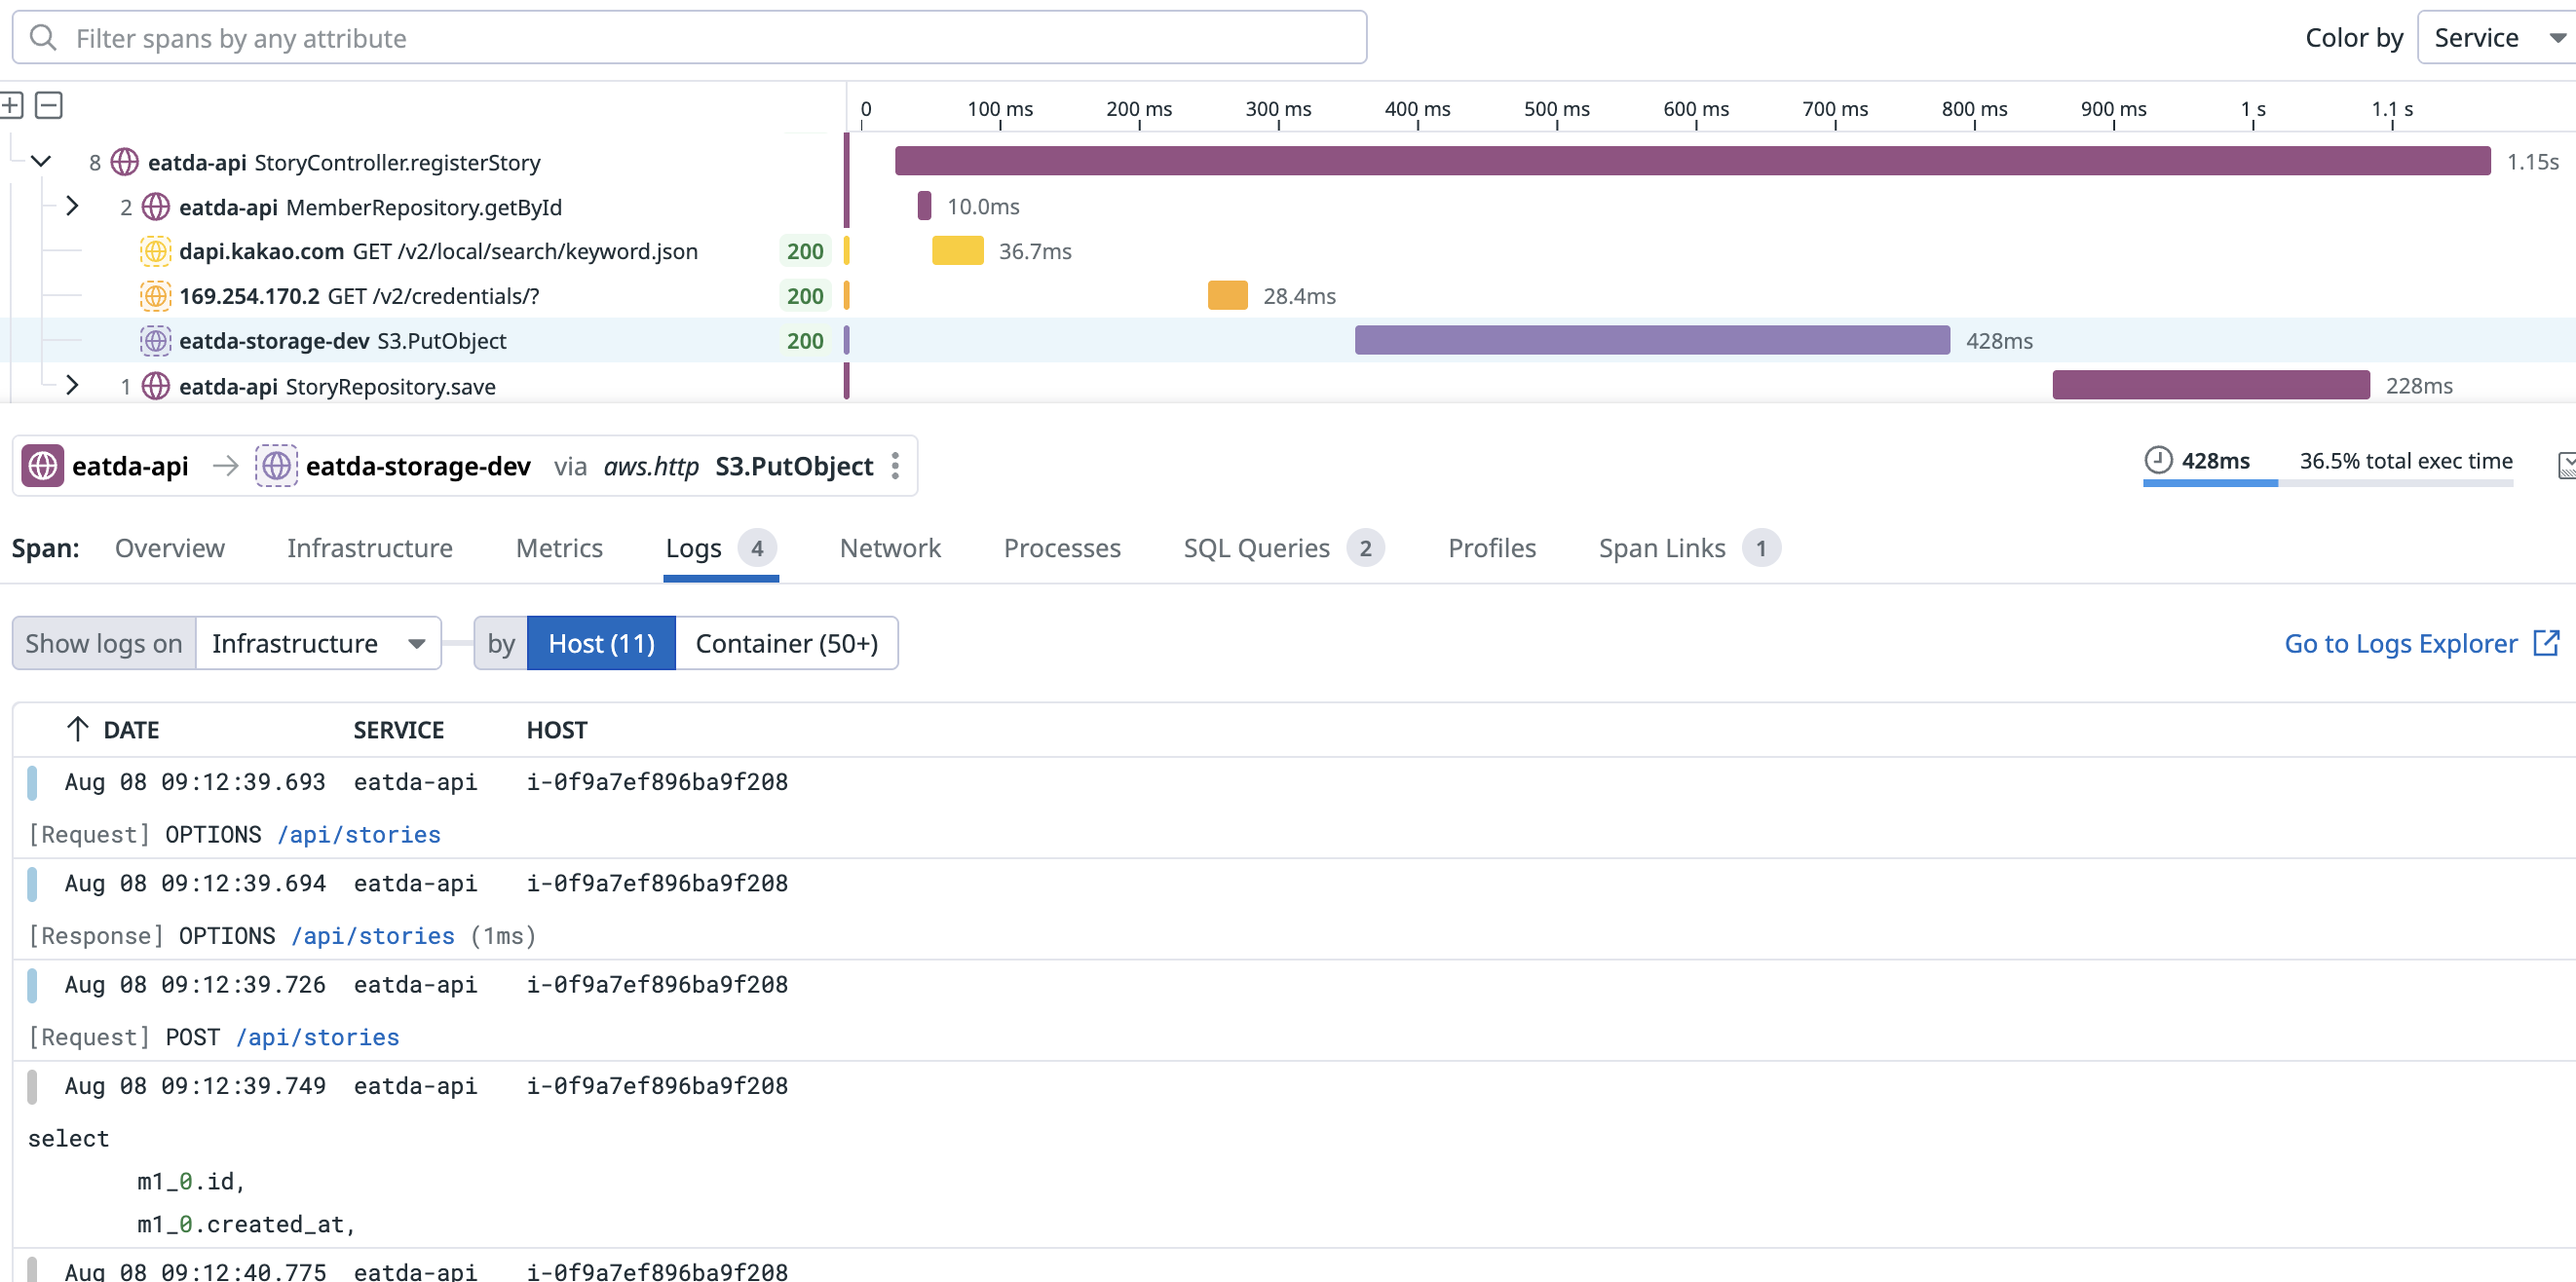
Task: Click the expand all spans plus icon
Action: pyautogui.click(x=11, y=105)
